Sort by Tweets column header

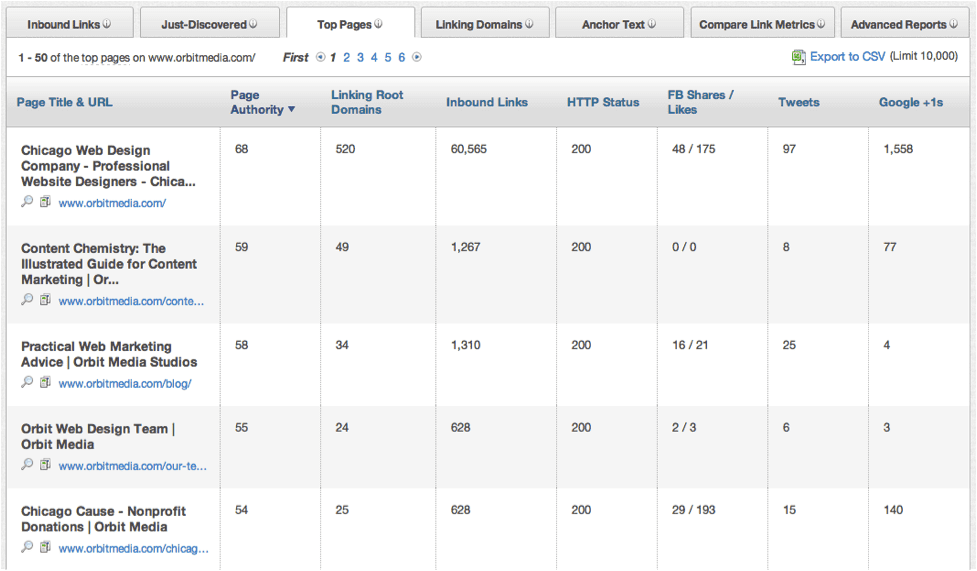[798, 102]
